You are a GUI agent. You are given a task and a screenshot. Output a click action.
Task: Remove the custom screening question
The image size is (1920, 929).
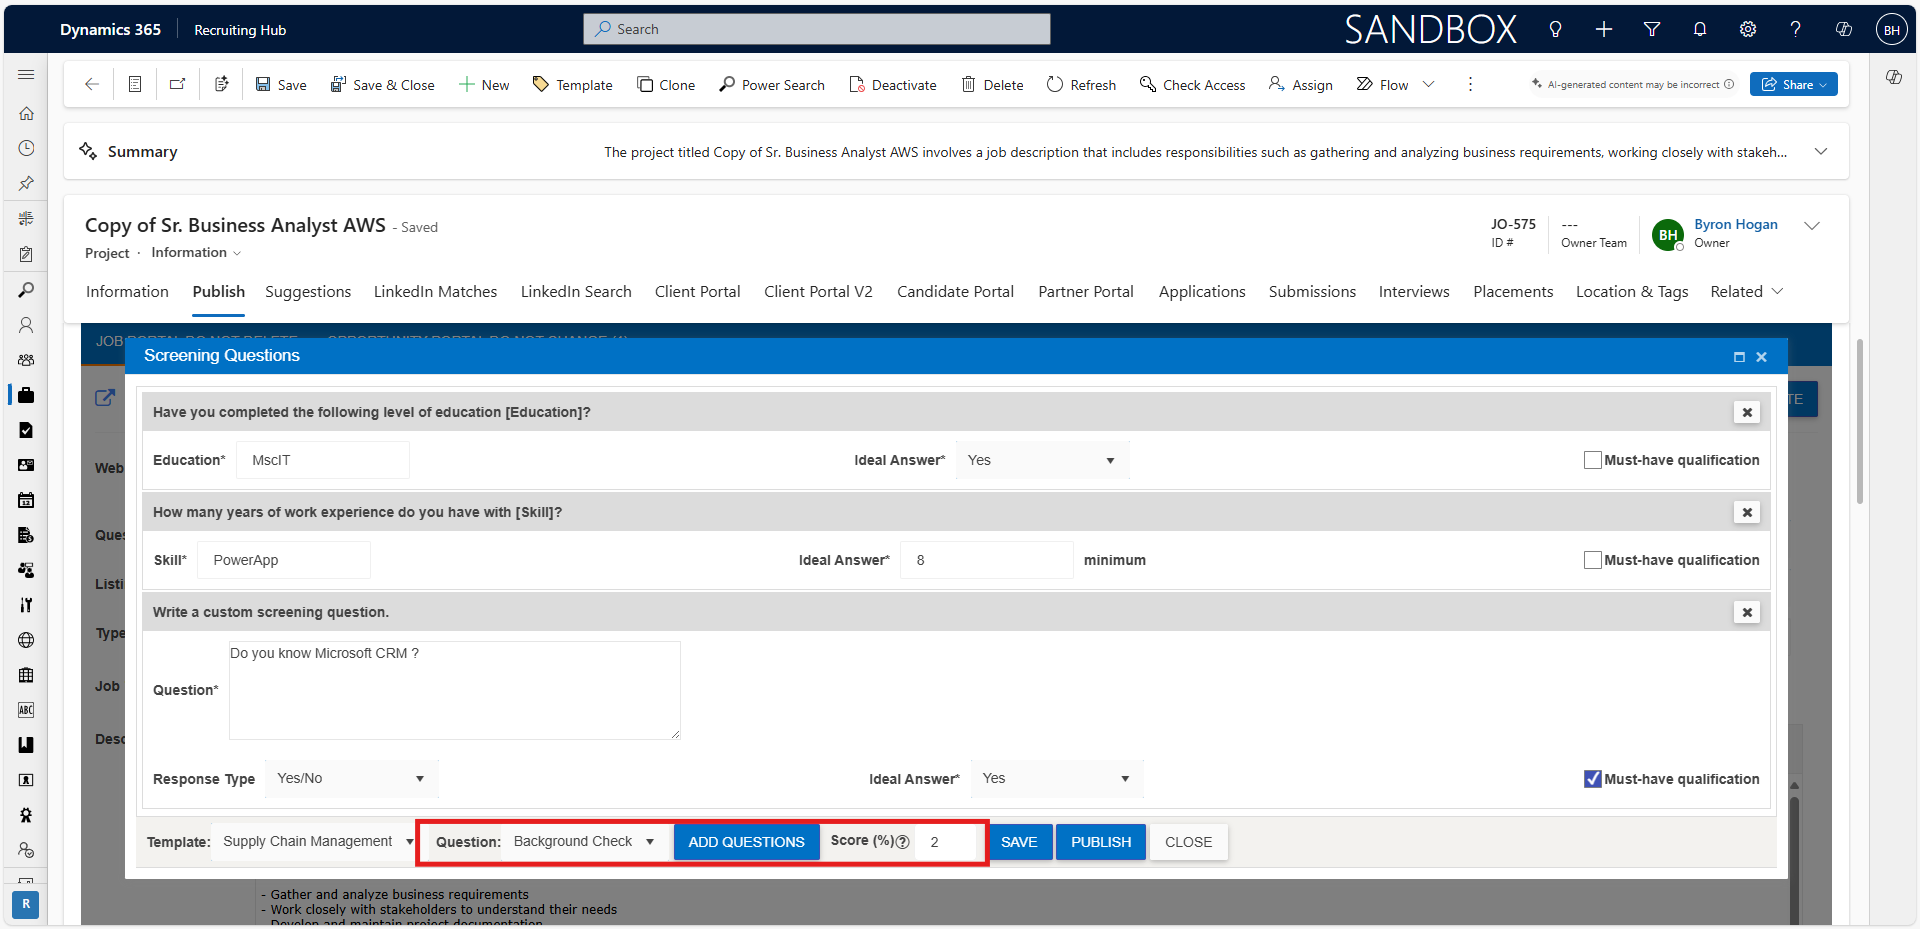1747,612
